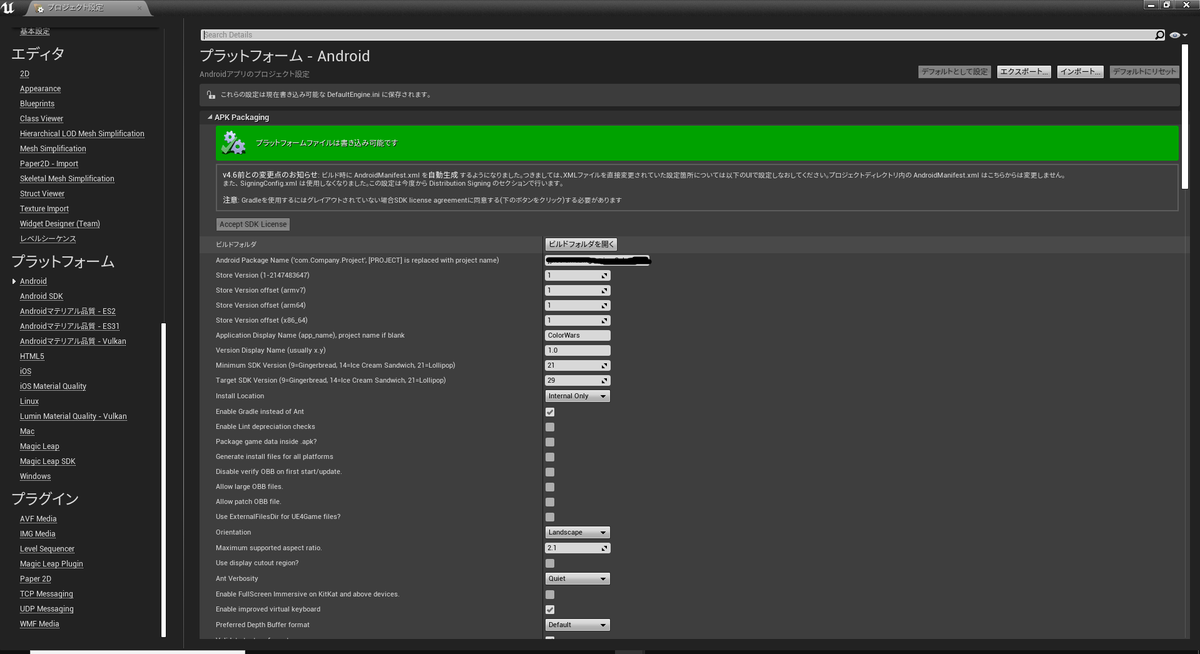Click the redacted Android Package Name field
Screen dimensions: 1200x654
[x=597, y=260]
